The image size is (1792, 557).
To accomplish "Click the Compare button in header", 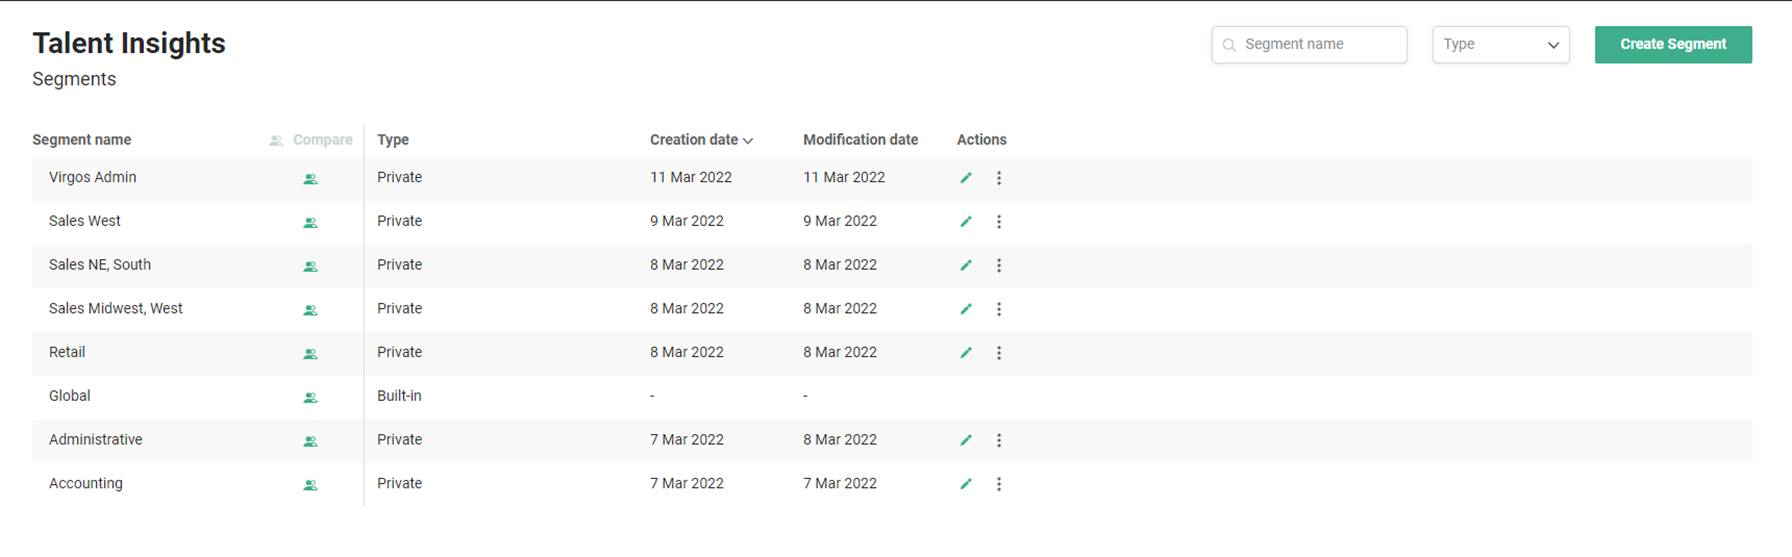I will point(311,140).
